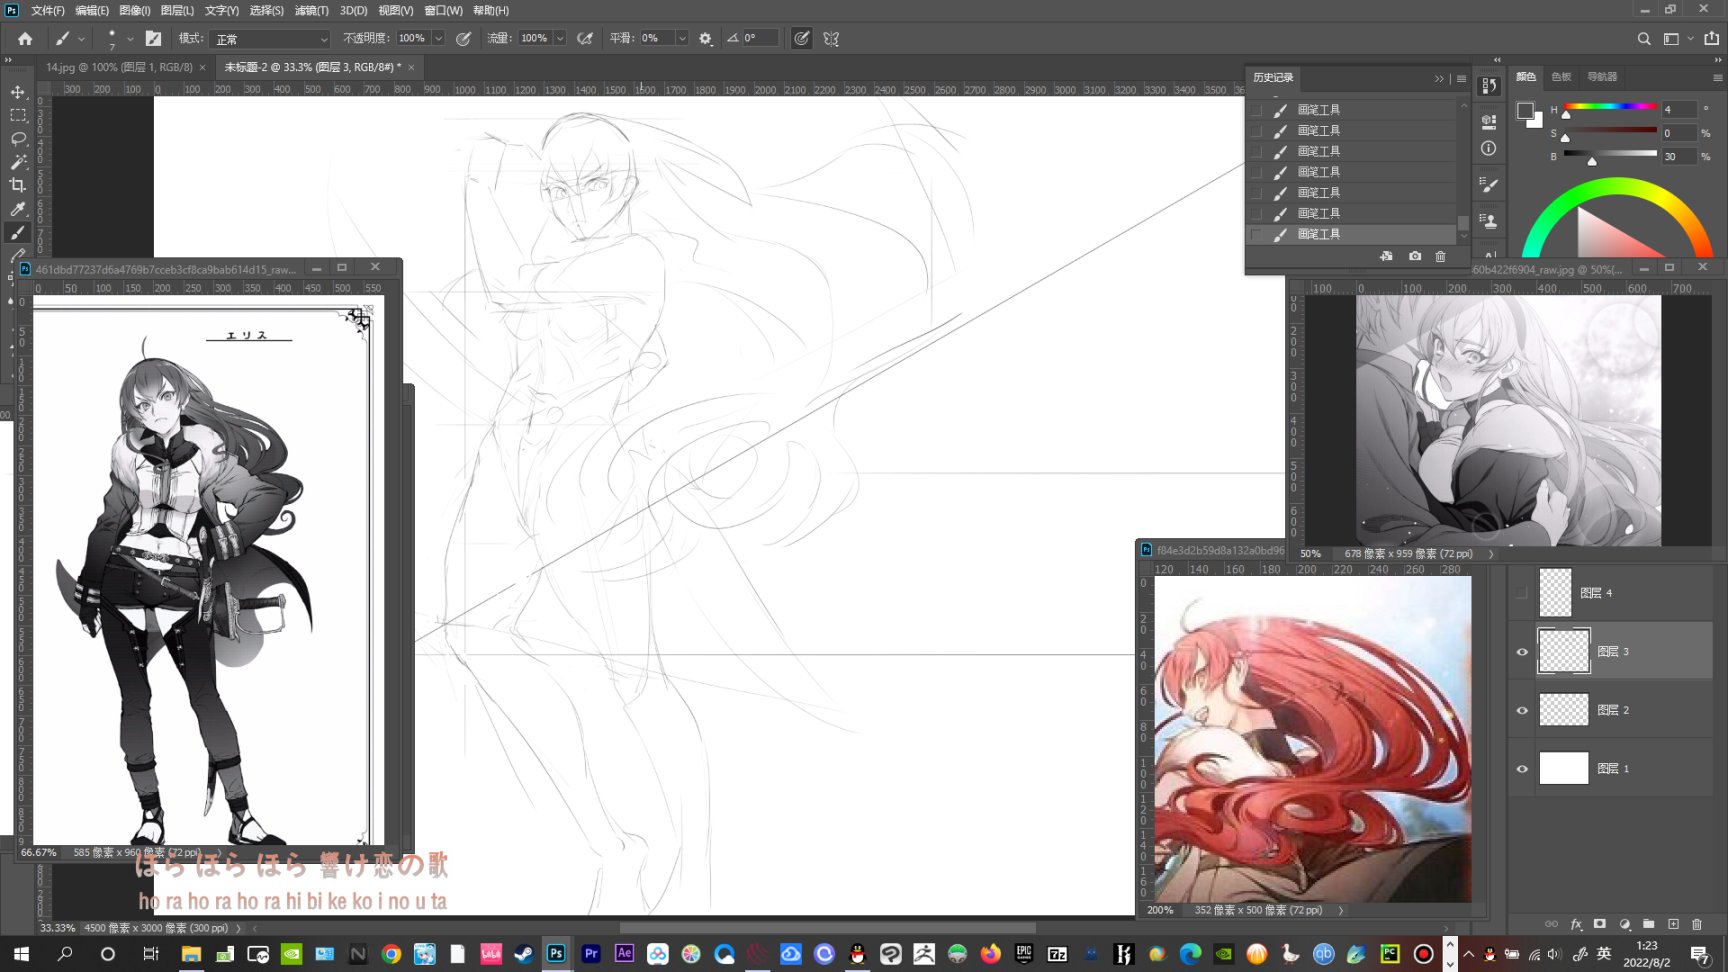
Task: Open the 滤镜(T) menu
Action: click(311, 10)
